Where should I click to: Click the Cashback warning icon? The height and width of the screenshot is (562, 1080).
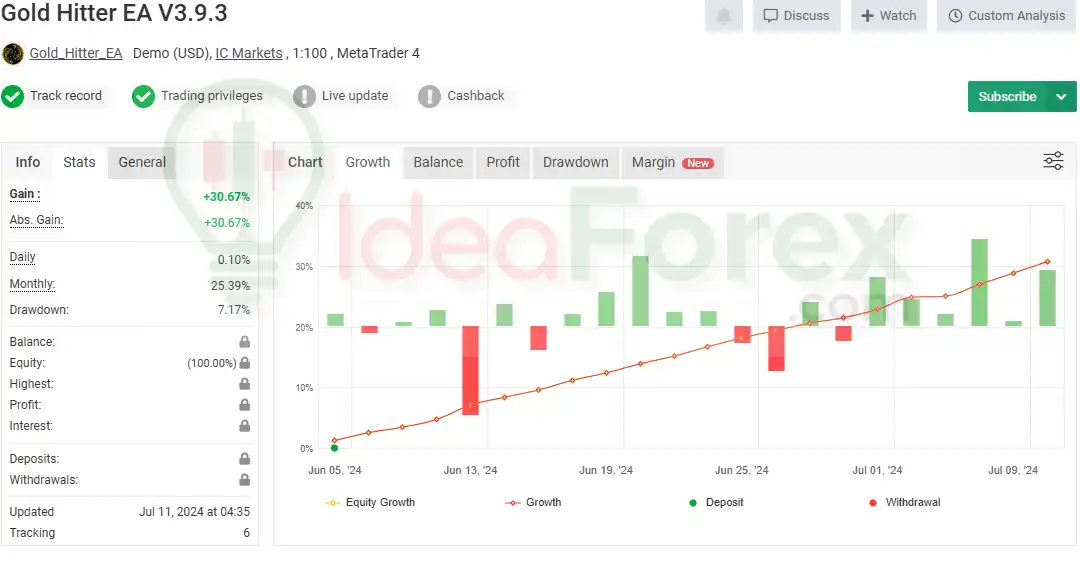coord(429,96)
